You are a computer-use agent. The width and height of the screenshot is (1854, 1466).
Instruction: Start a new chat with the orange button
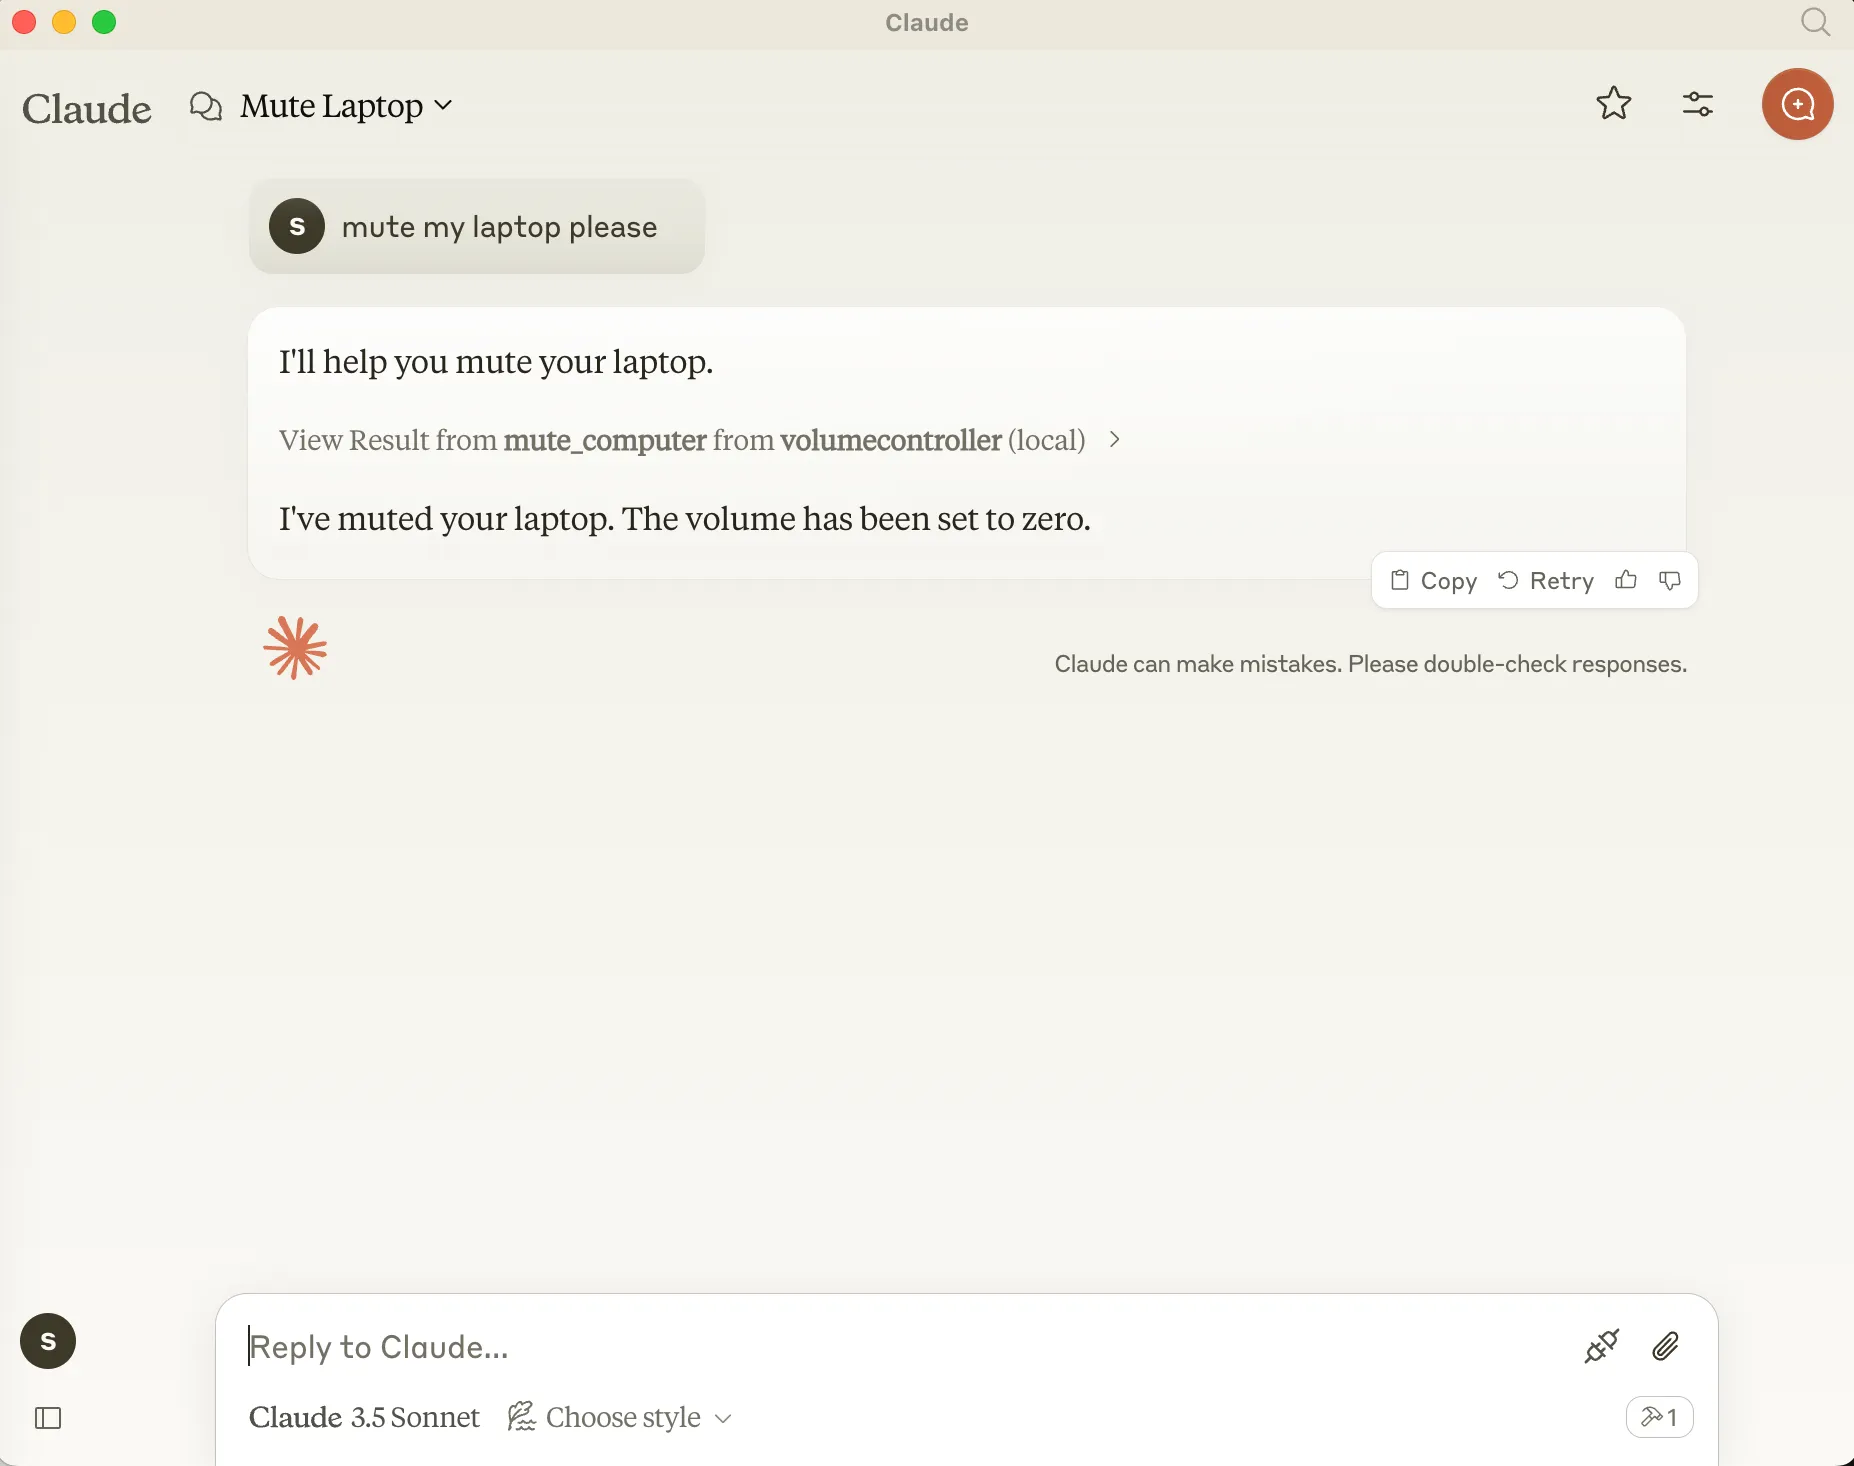tap(1797, 104)
